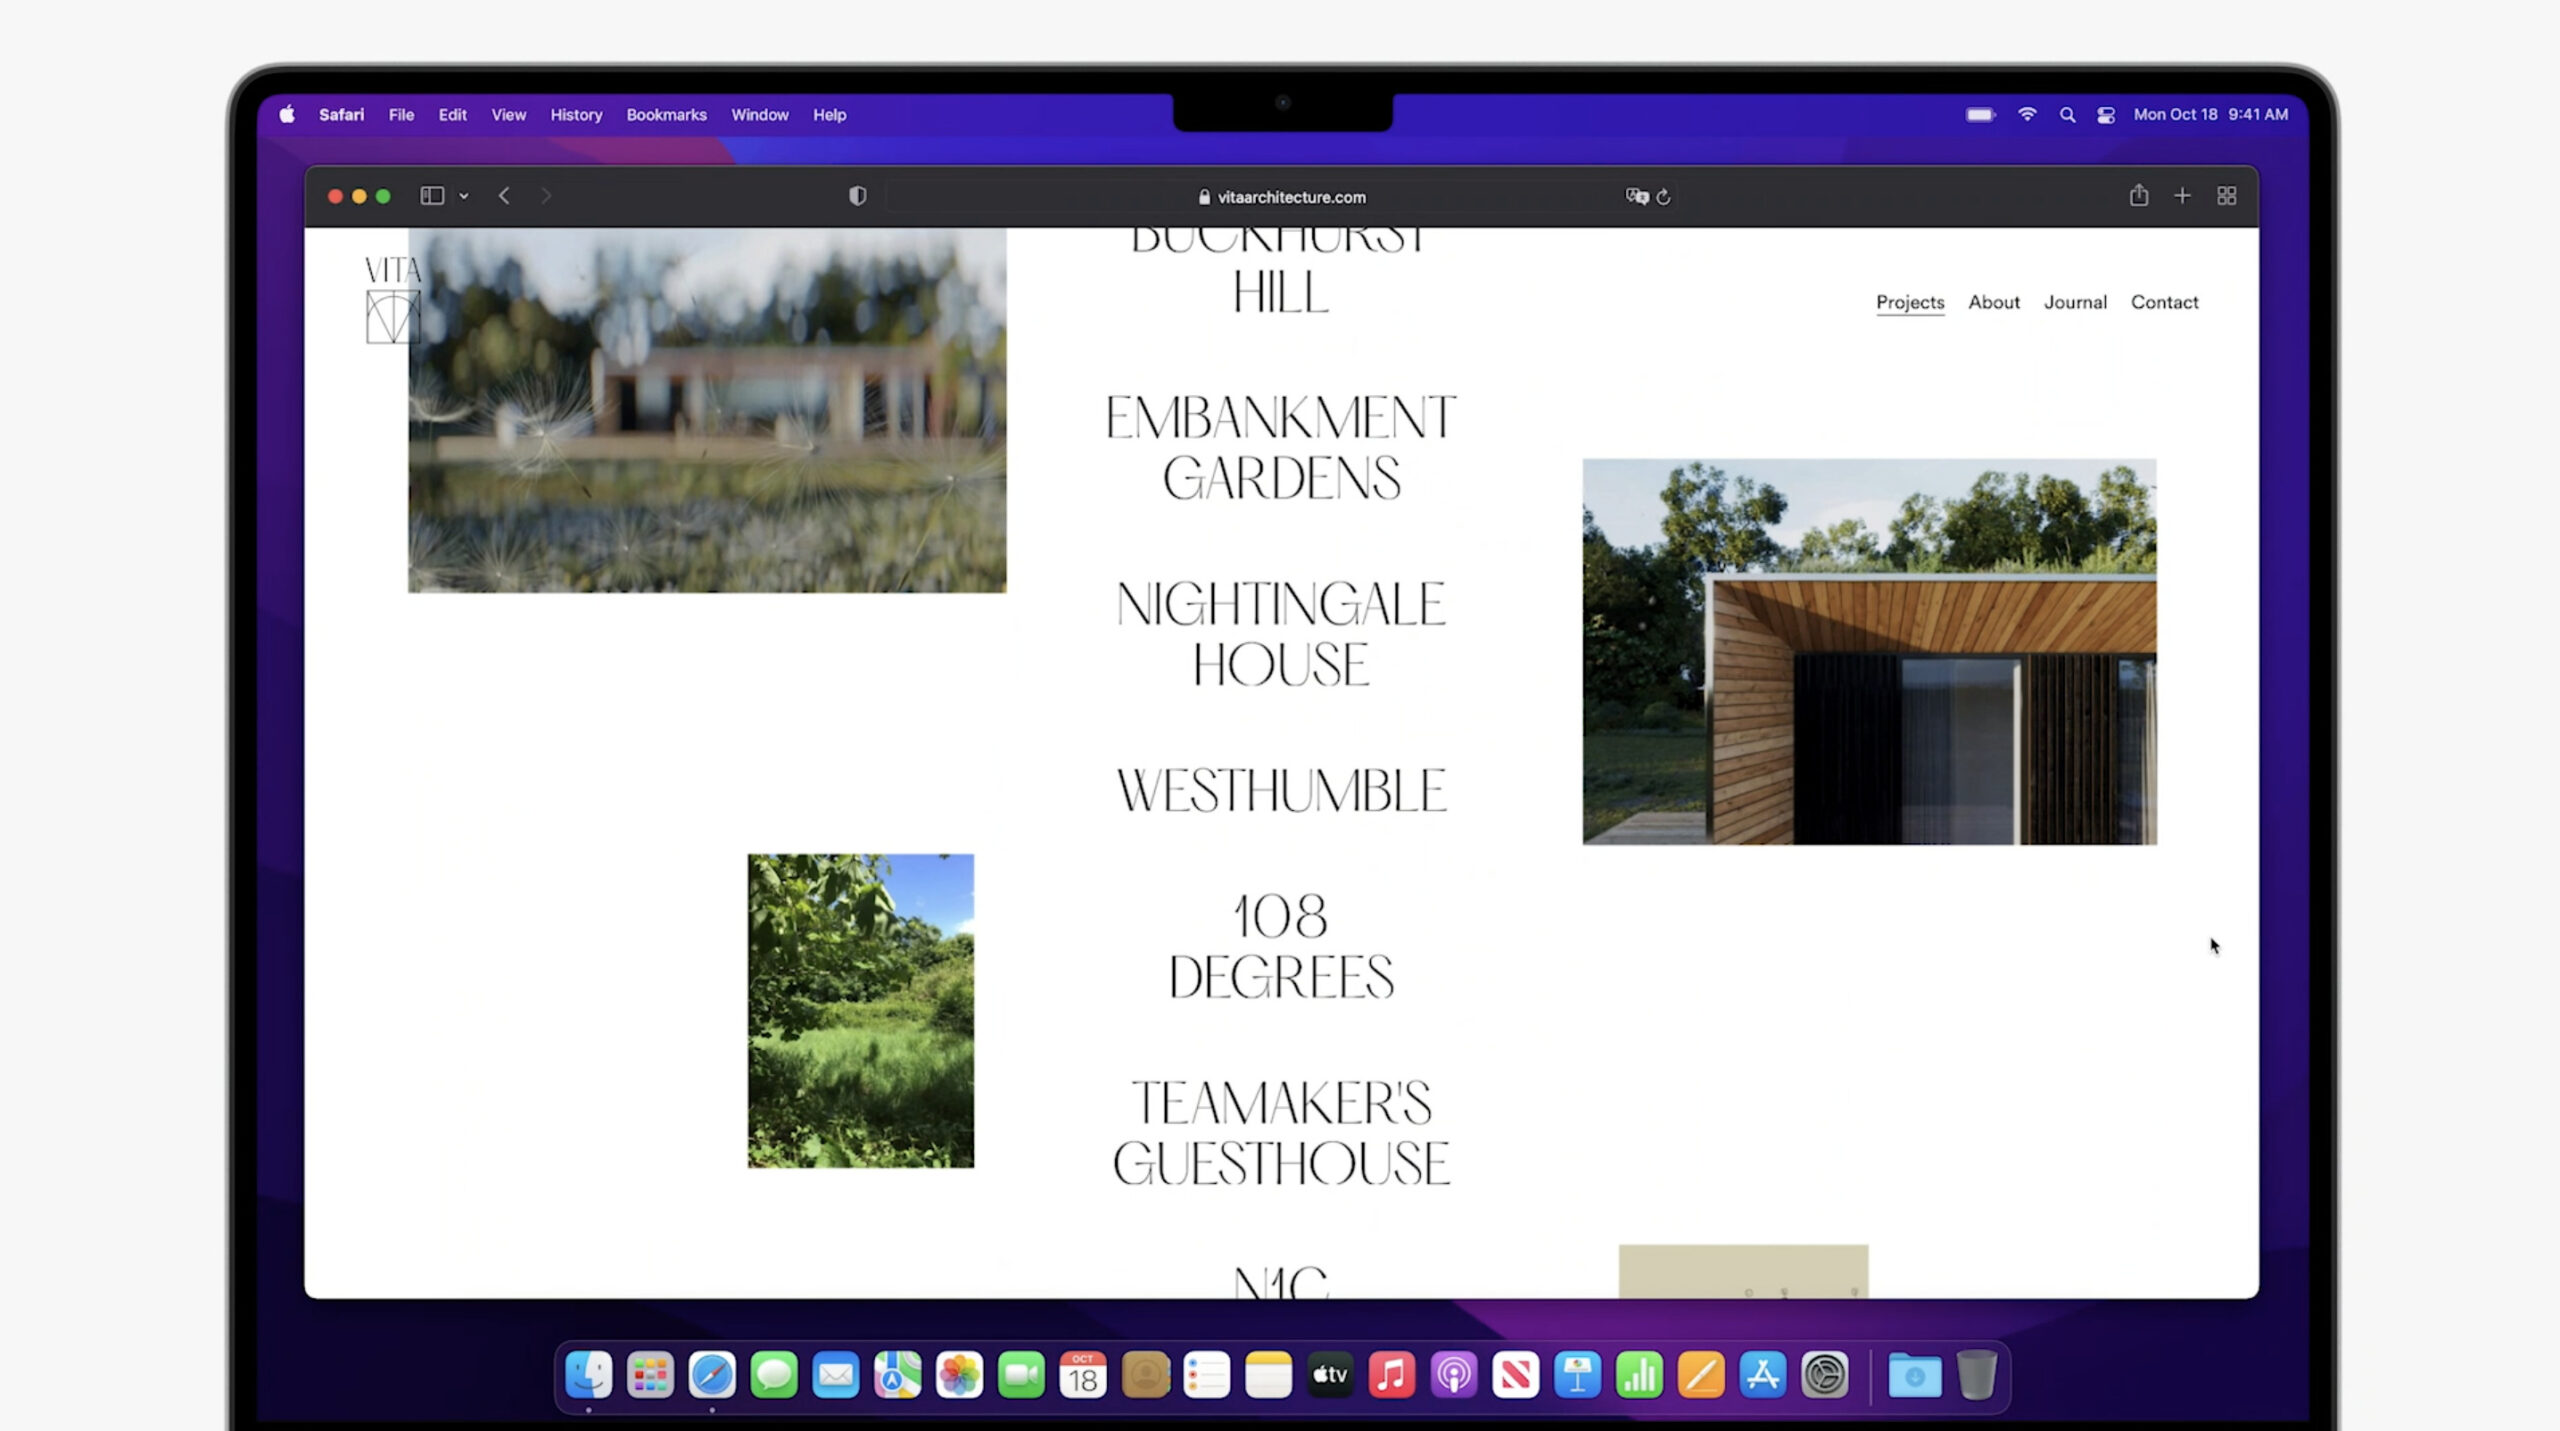Expand the sidebar tab group dropdown arrow

pos(464,196)
